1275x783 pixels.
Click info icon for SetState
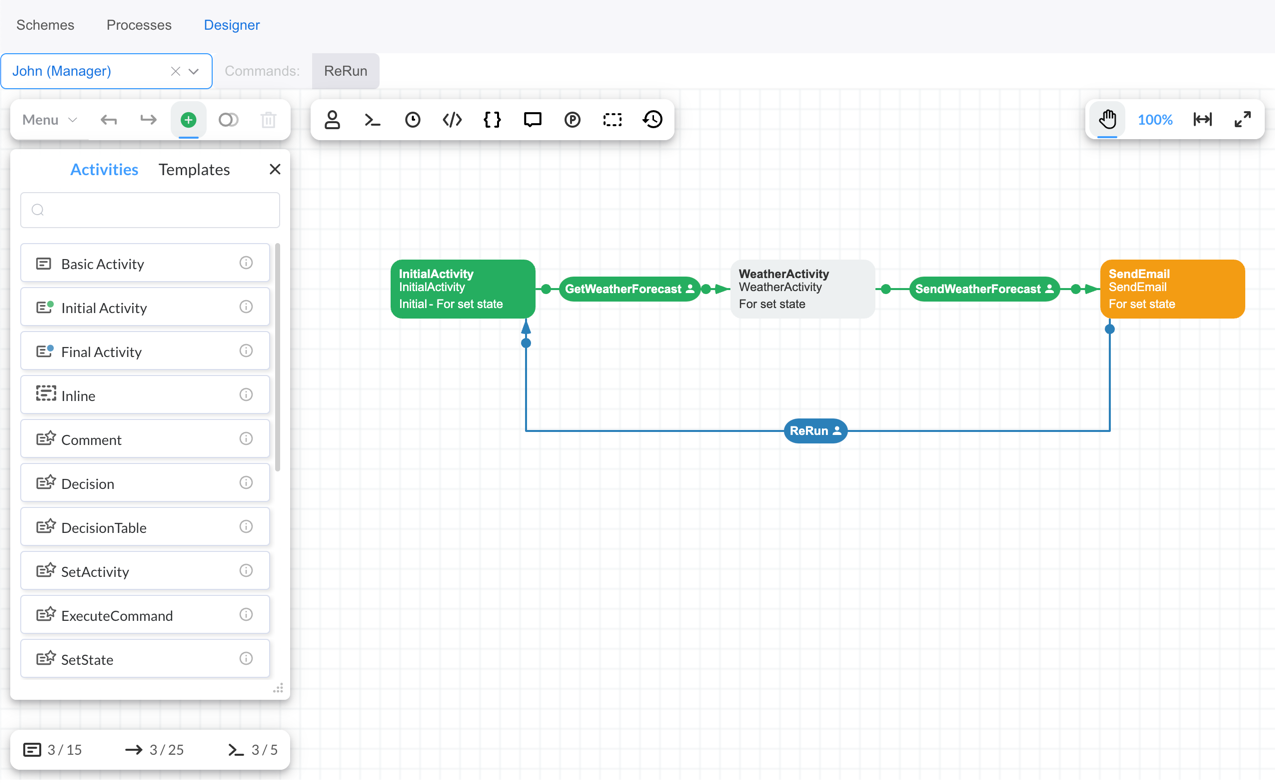(246, 659)
